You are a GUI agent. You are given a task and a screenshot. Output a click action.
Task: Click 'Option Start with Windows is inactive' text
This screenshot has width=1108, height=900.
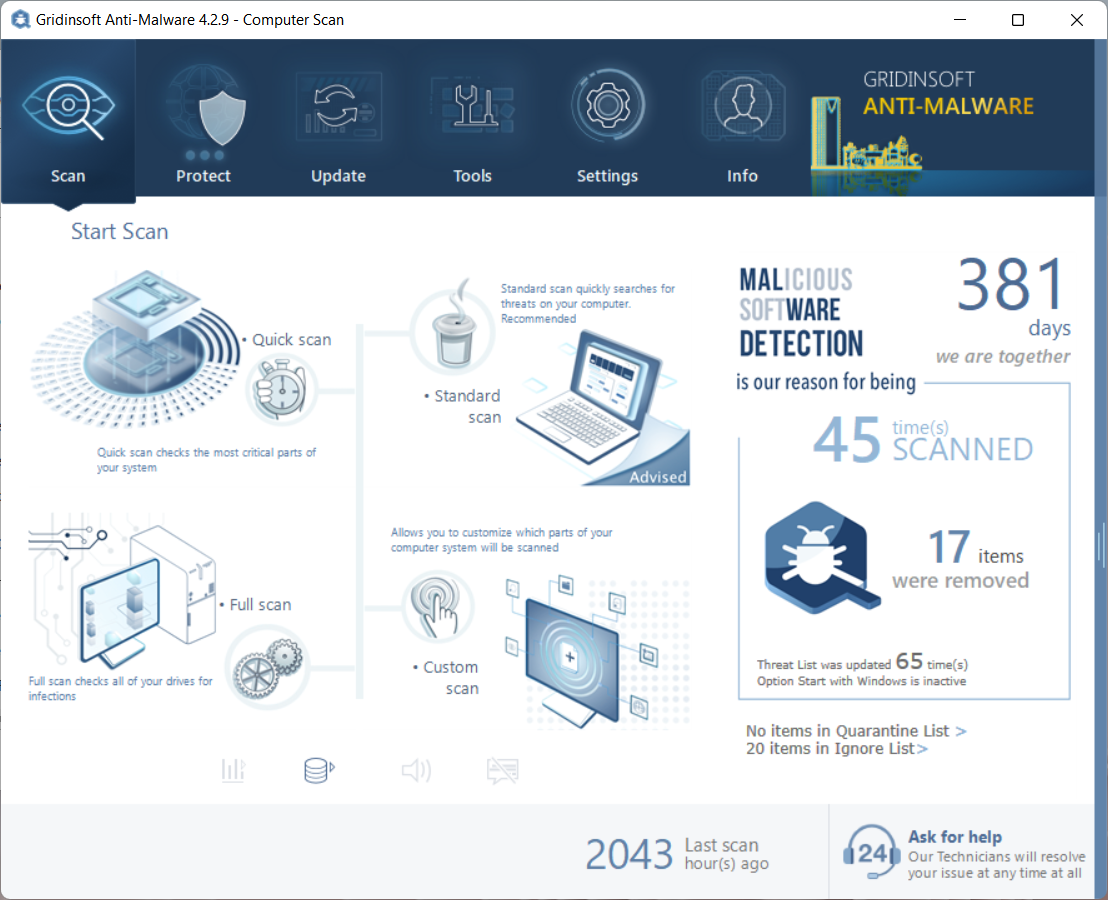click(x=861, y=681)
